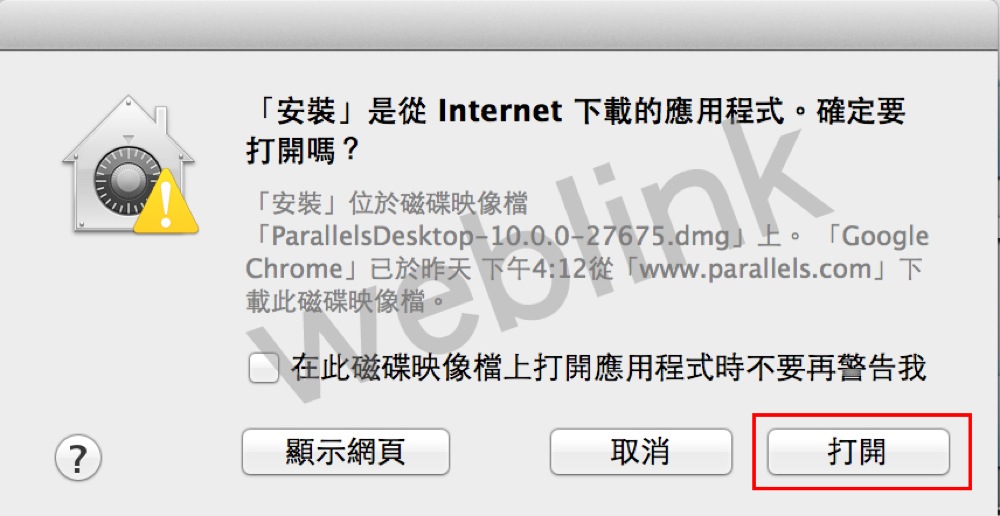Click the 在此磁碟映像檔上打開應用程式時不要再警告我 label

pyautogui.click(x=608, y=368)
